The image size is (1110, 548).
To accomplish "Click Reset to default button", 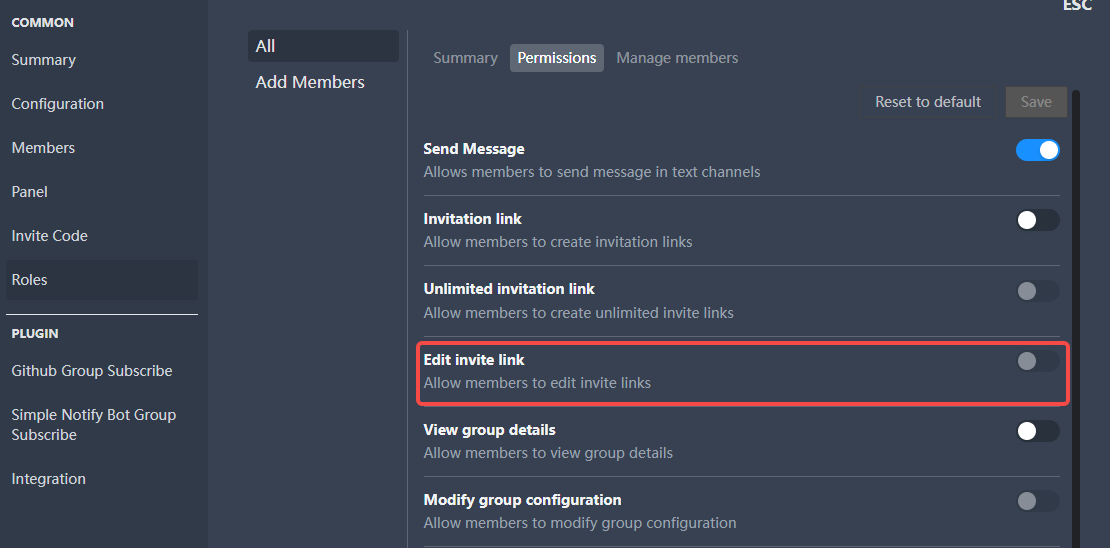I will 927,102.
